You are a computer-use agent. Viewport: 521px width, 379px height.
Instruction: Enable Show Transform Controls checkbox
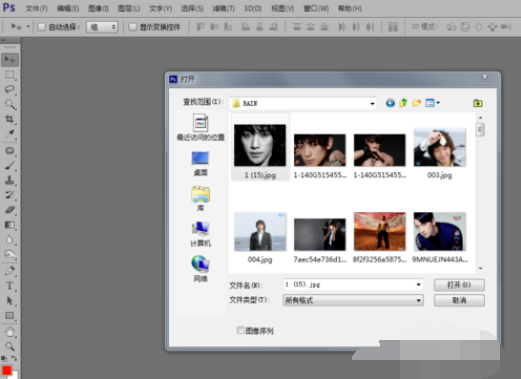pyautogui.click(x=133, y=27)
